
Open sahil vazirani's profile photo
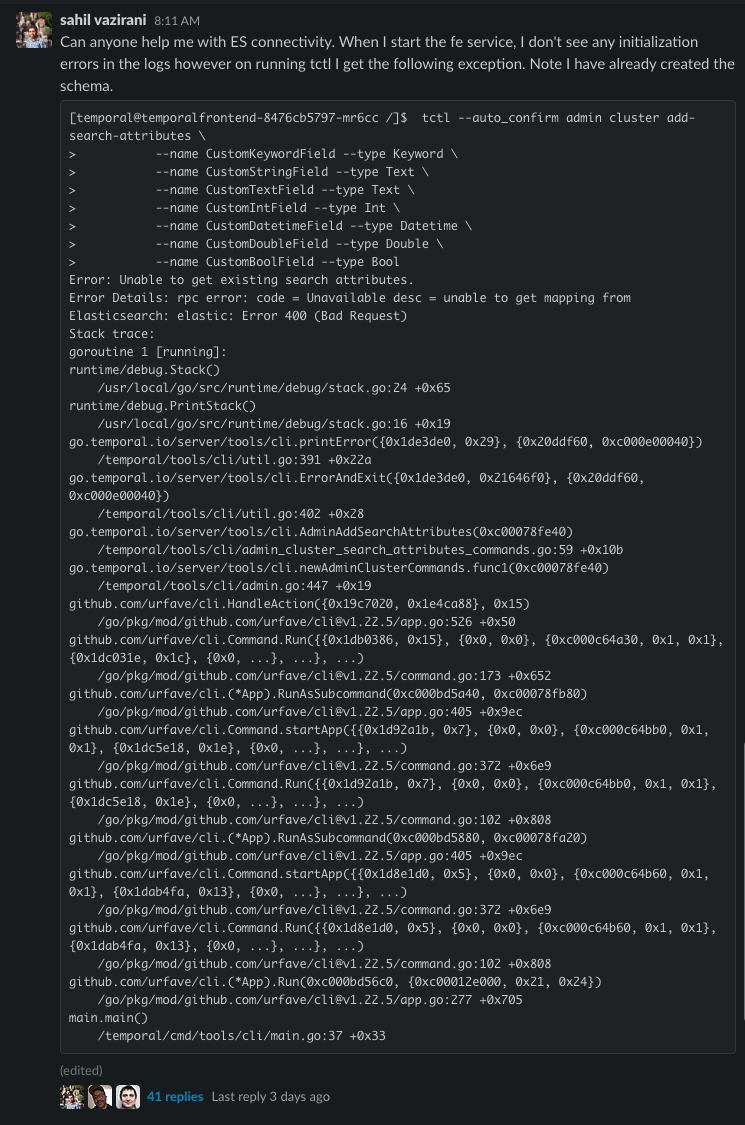[33, 29]
